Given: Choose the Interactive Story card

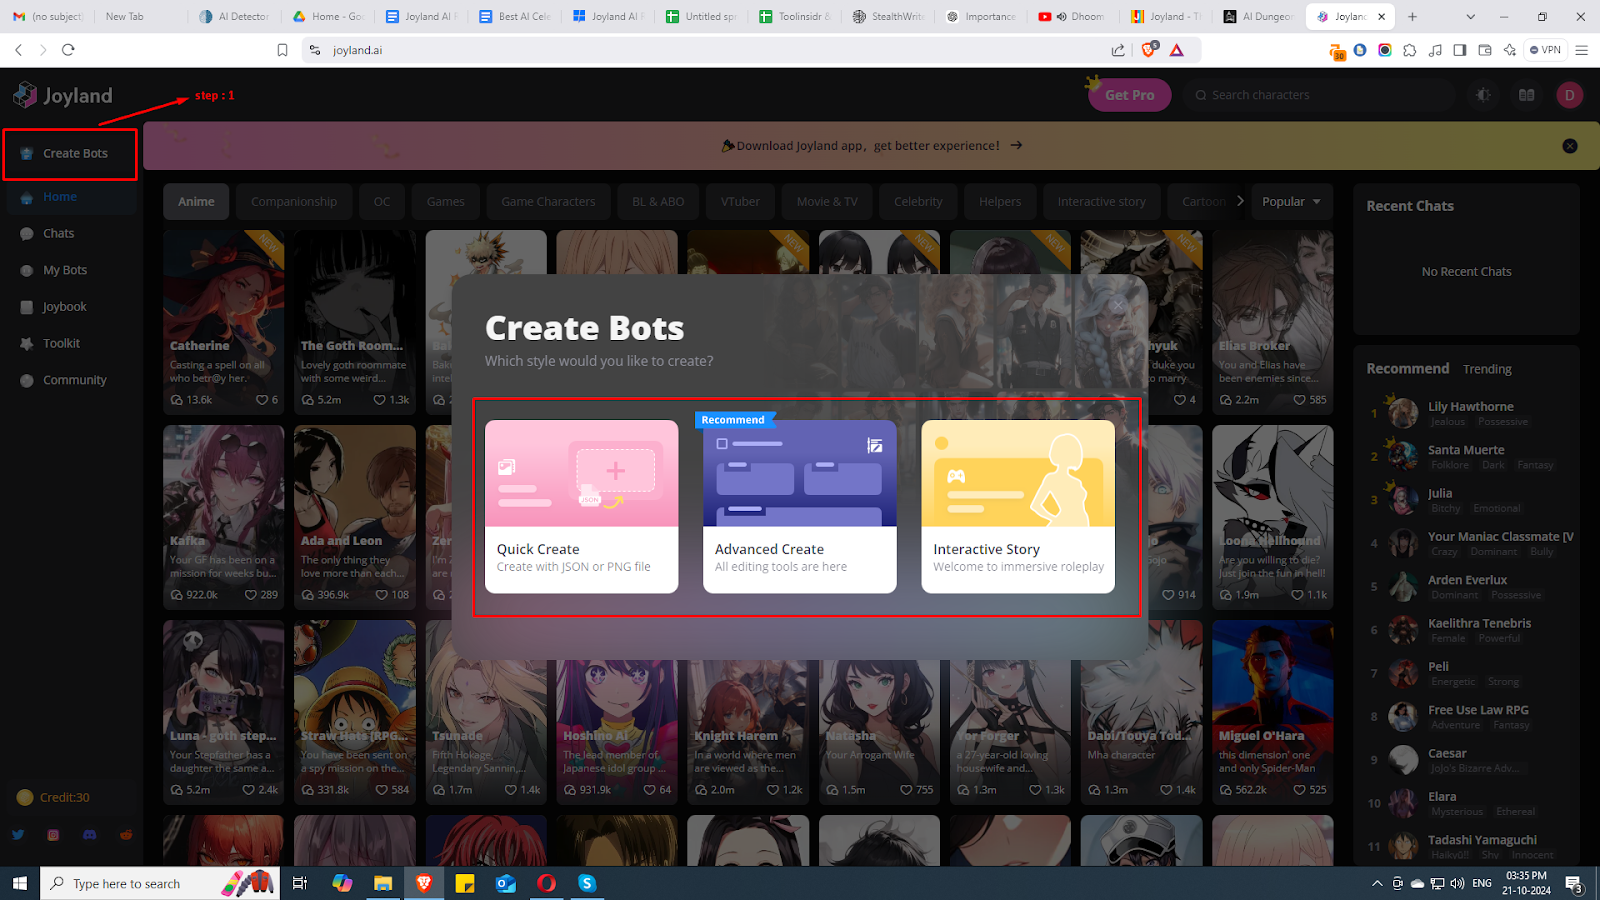Looking at the screenshot, I should (x=1018, y=506).
